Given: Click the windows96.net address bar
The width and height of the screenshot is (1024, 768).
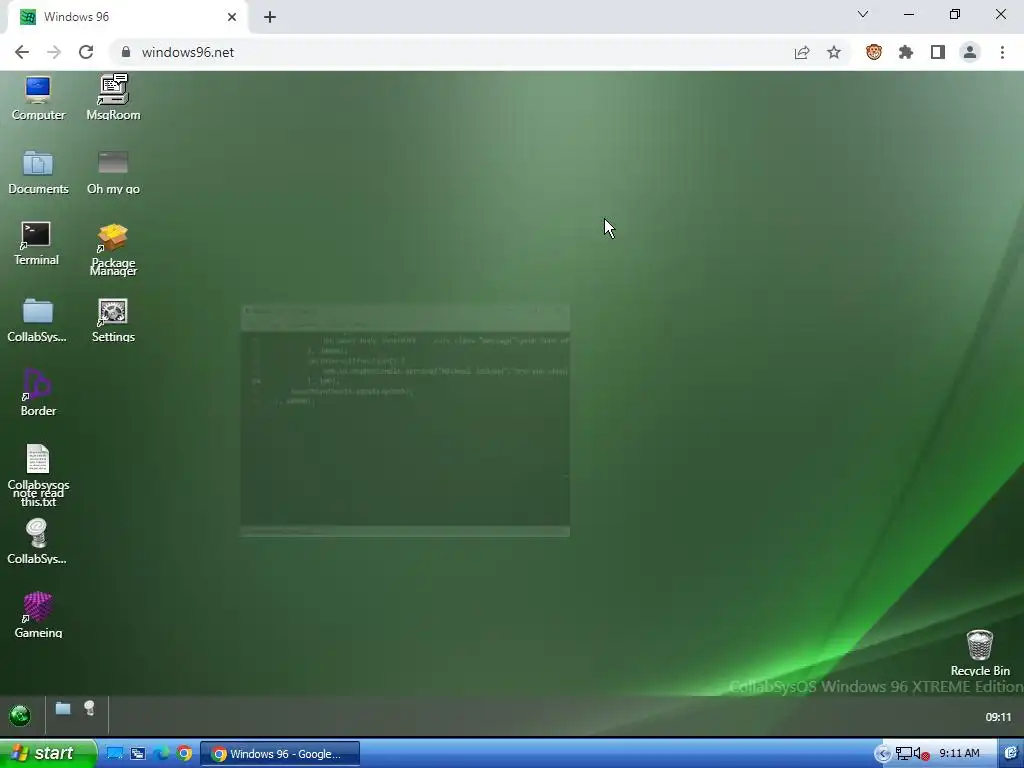Looking at the screenshot, I should pyautogui.click(x=451, y=52).
